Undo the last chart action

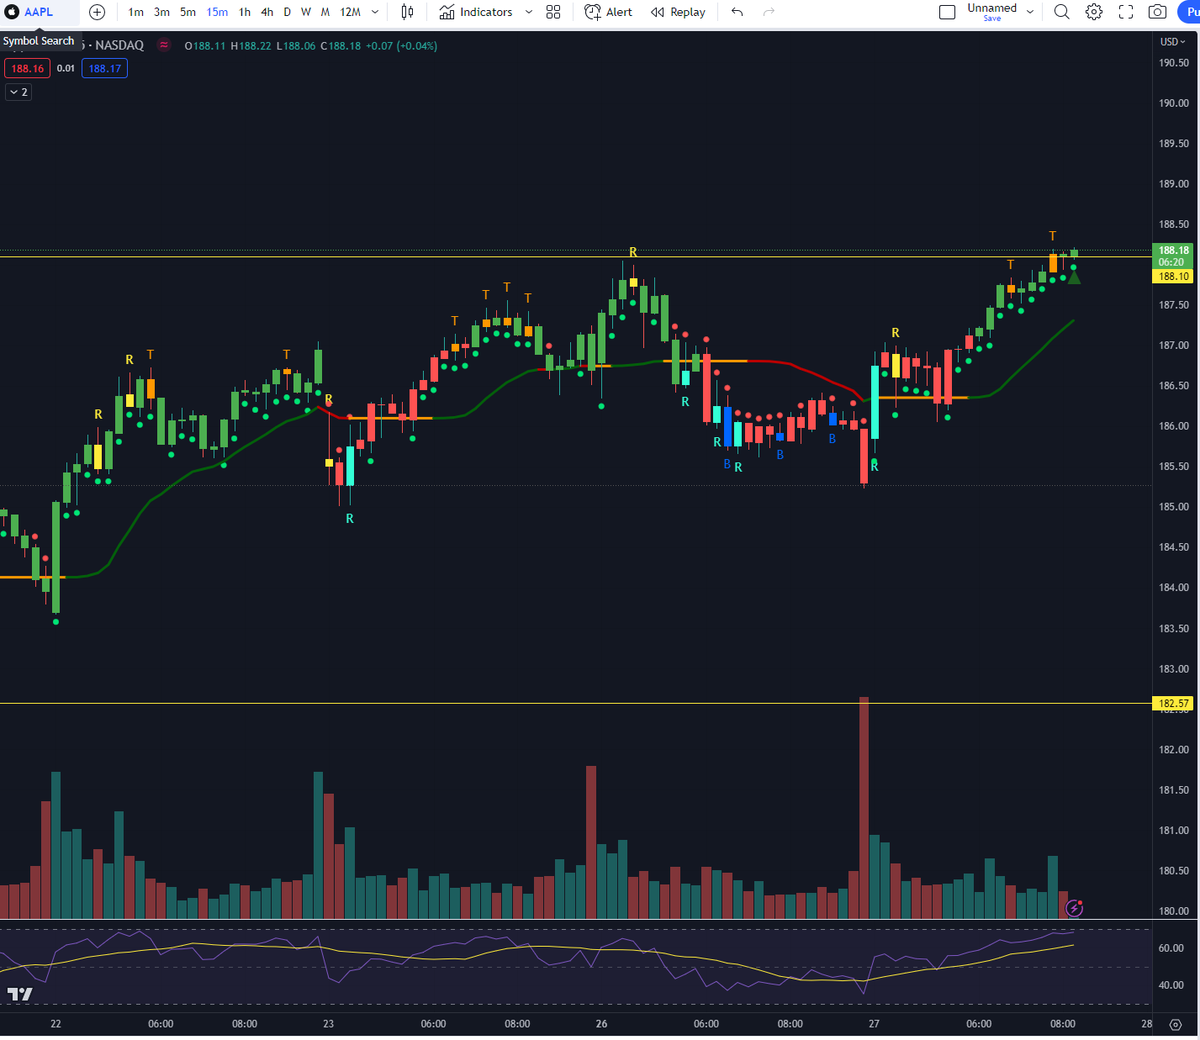click(x=737, y=12)
